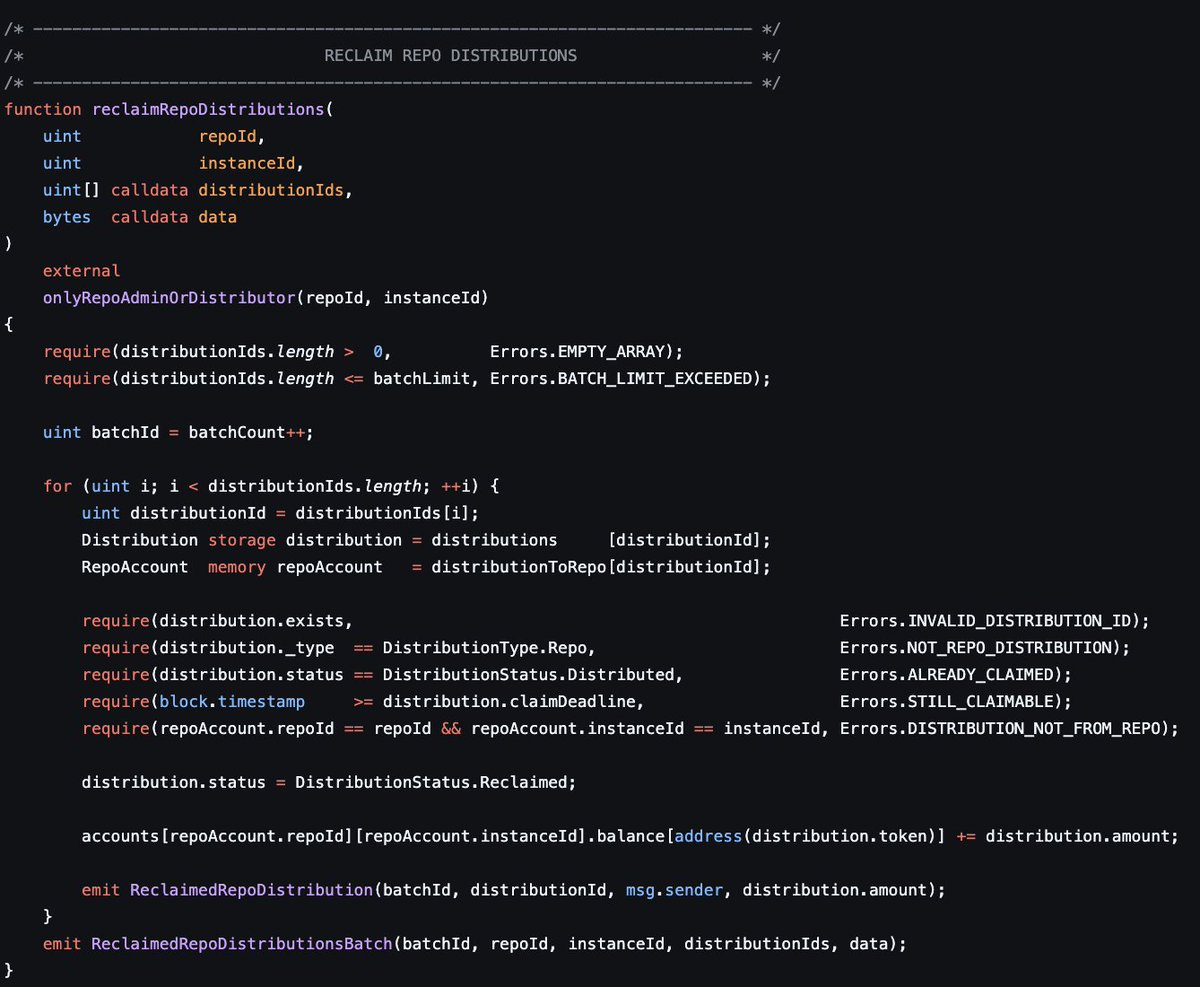This screenshot has height=987, width=1200.
Task: Click batchCount++ in batchId assignment
Action: pos(247,433)
